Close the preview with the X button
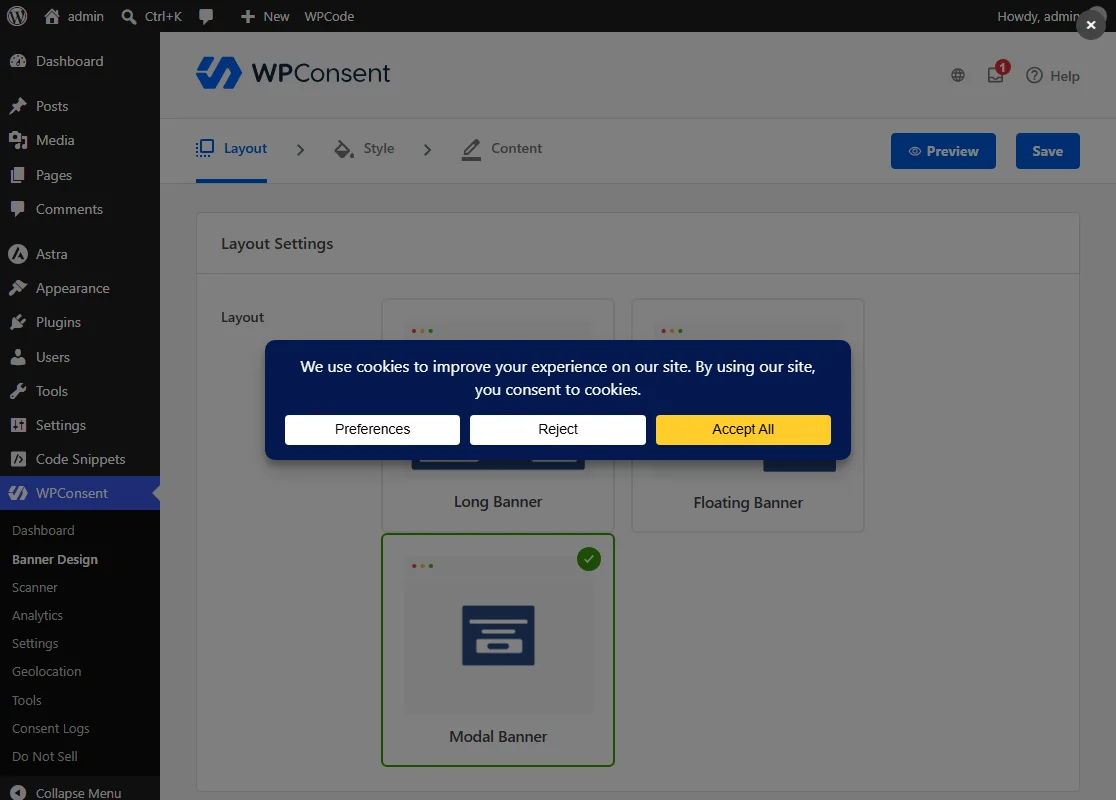The width and height of the screenshot is (1116, 800). click(1090, 25)
